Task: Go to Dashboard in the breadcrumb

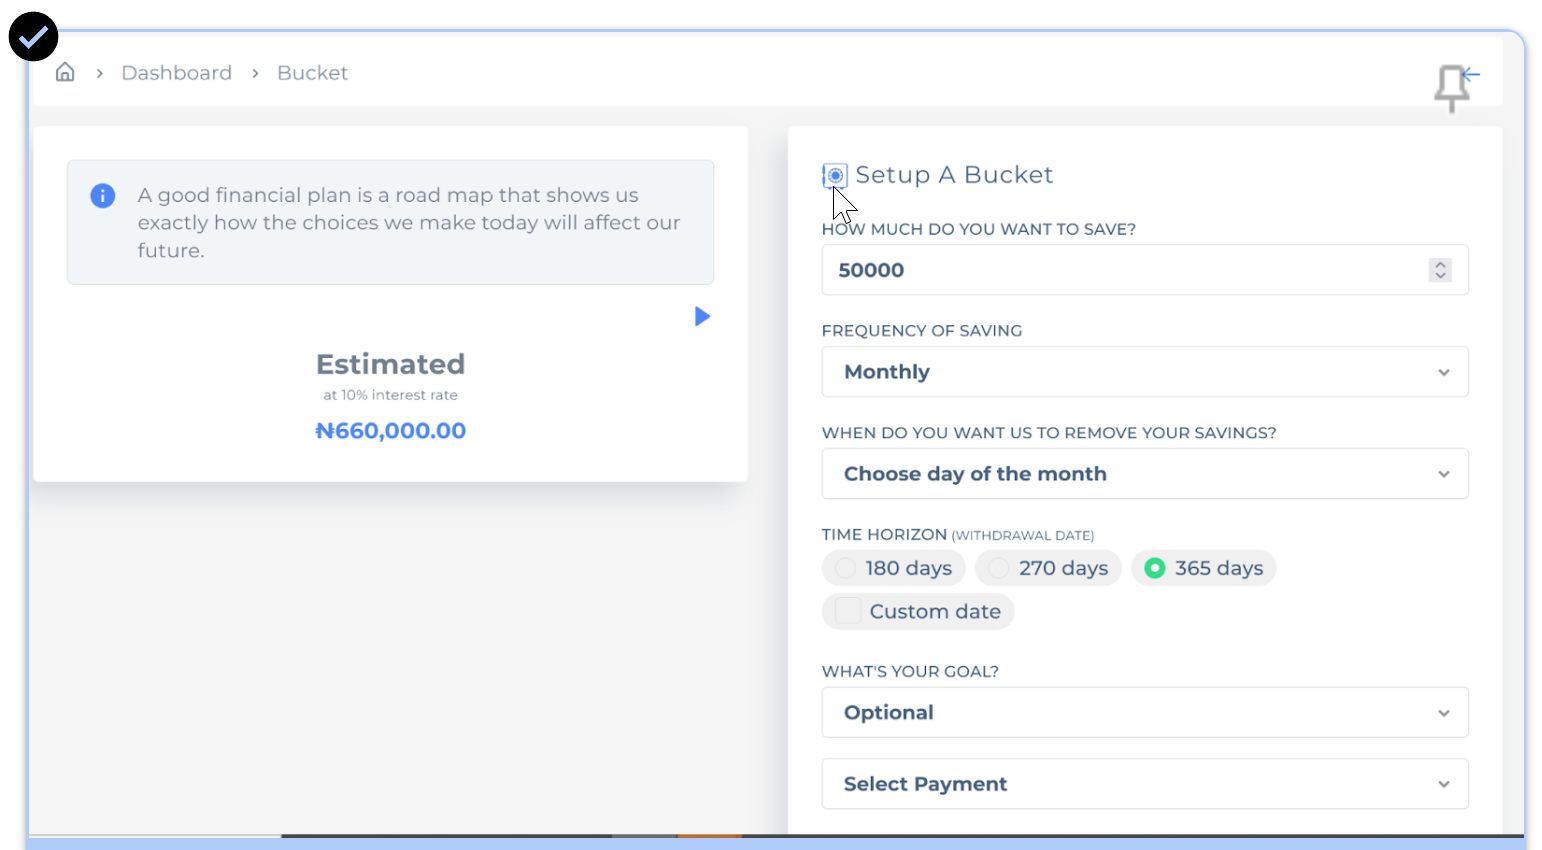Action: tap(176, 73)
